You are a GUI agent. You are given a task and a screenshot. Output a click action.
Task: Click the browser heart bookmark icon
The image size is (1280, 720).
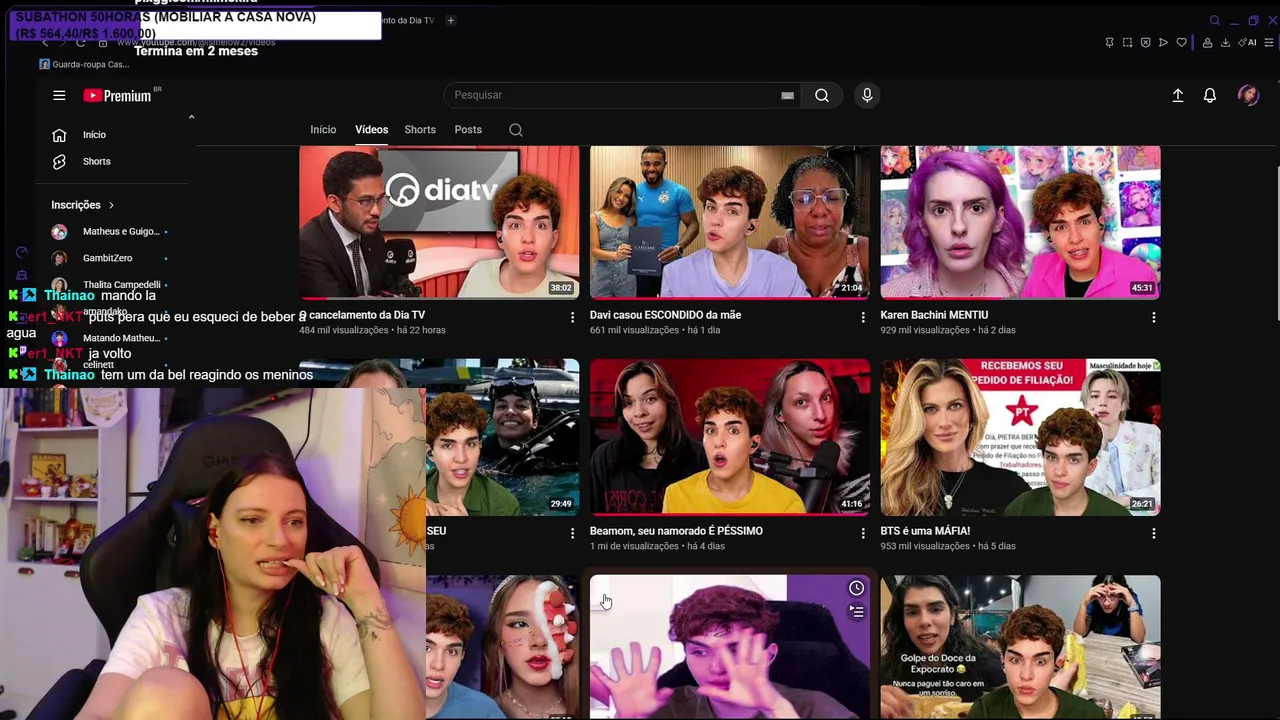[1181, 43]
